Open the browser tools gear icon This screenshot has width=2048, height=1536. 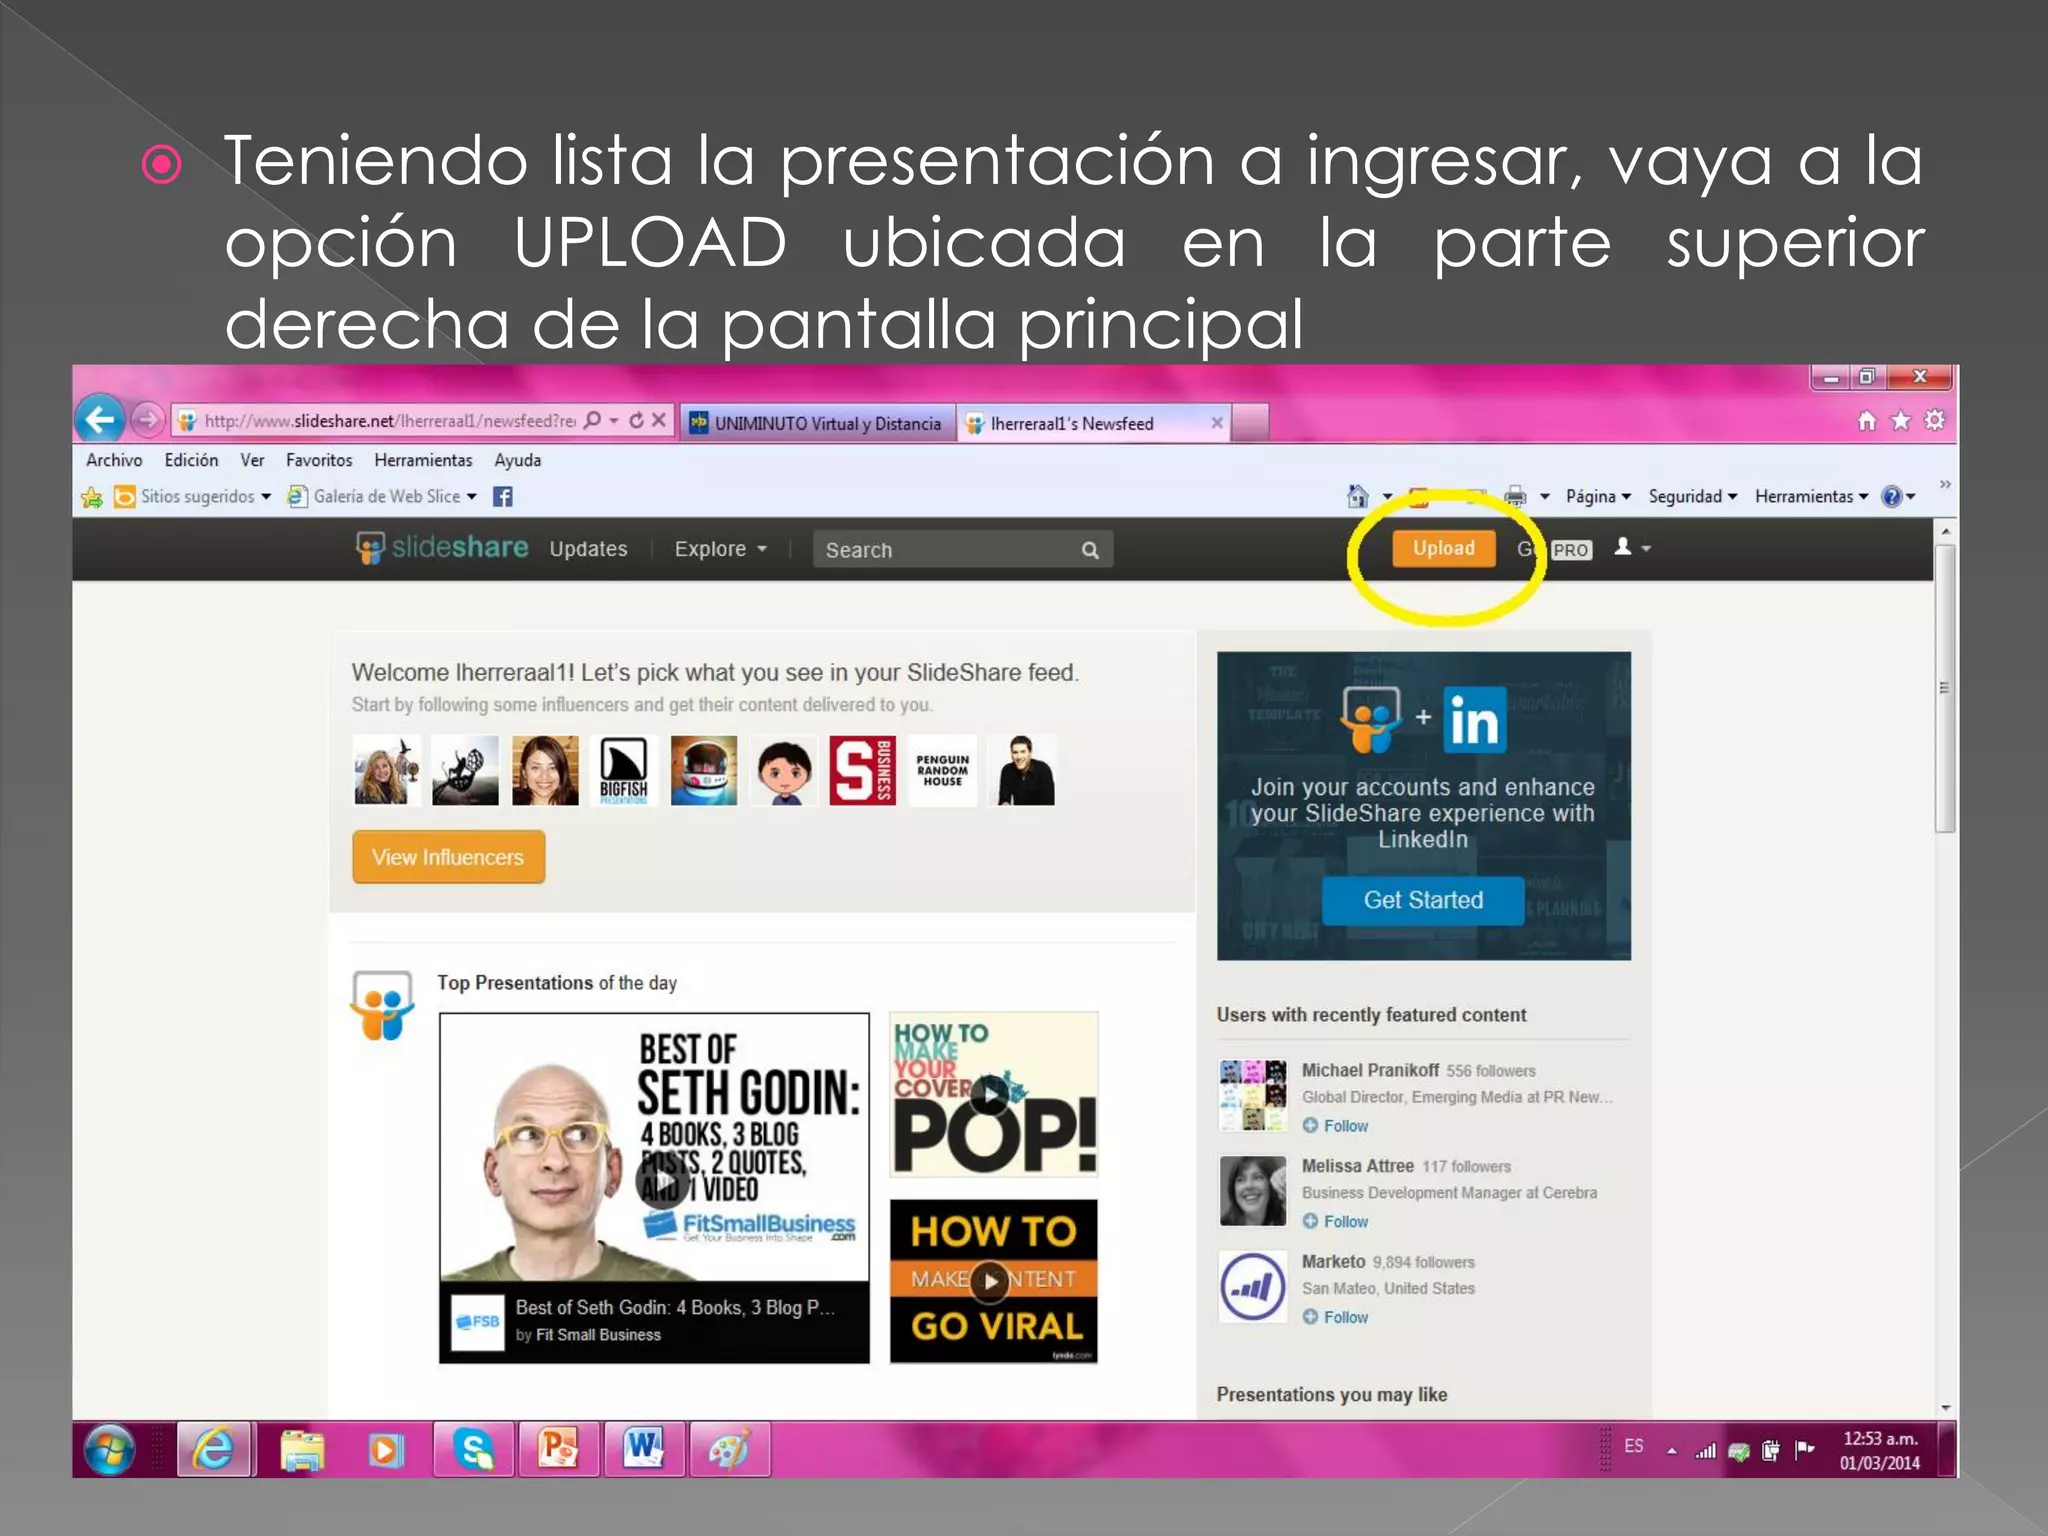1934,420
